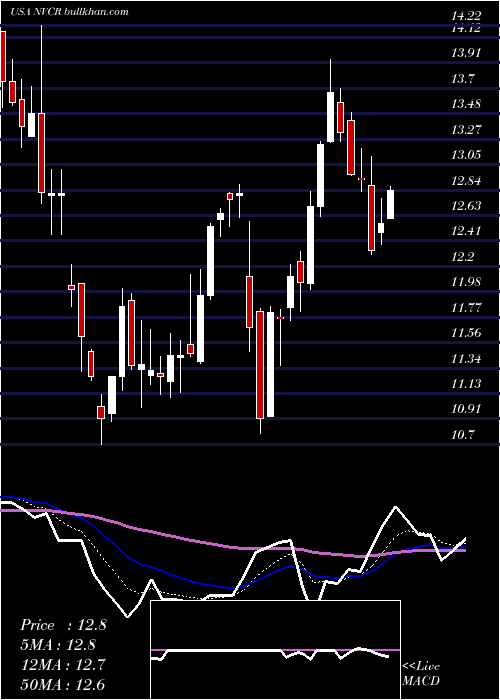The image size is (500, 700).
Task: Click the 14.22 price axis label
Action: 466,16
